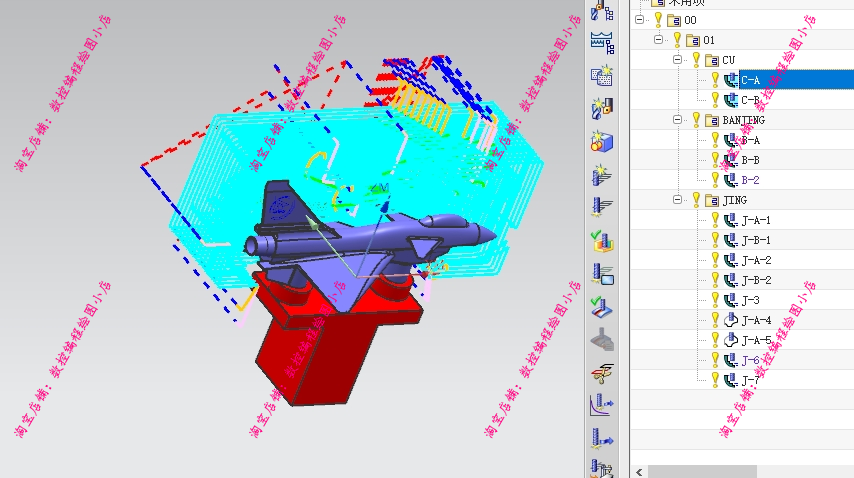Select the J-B-2 operation
This screenshot has width=854, height=478.
757,280
